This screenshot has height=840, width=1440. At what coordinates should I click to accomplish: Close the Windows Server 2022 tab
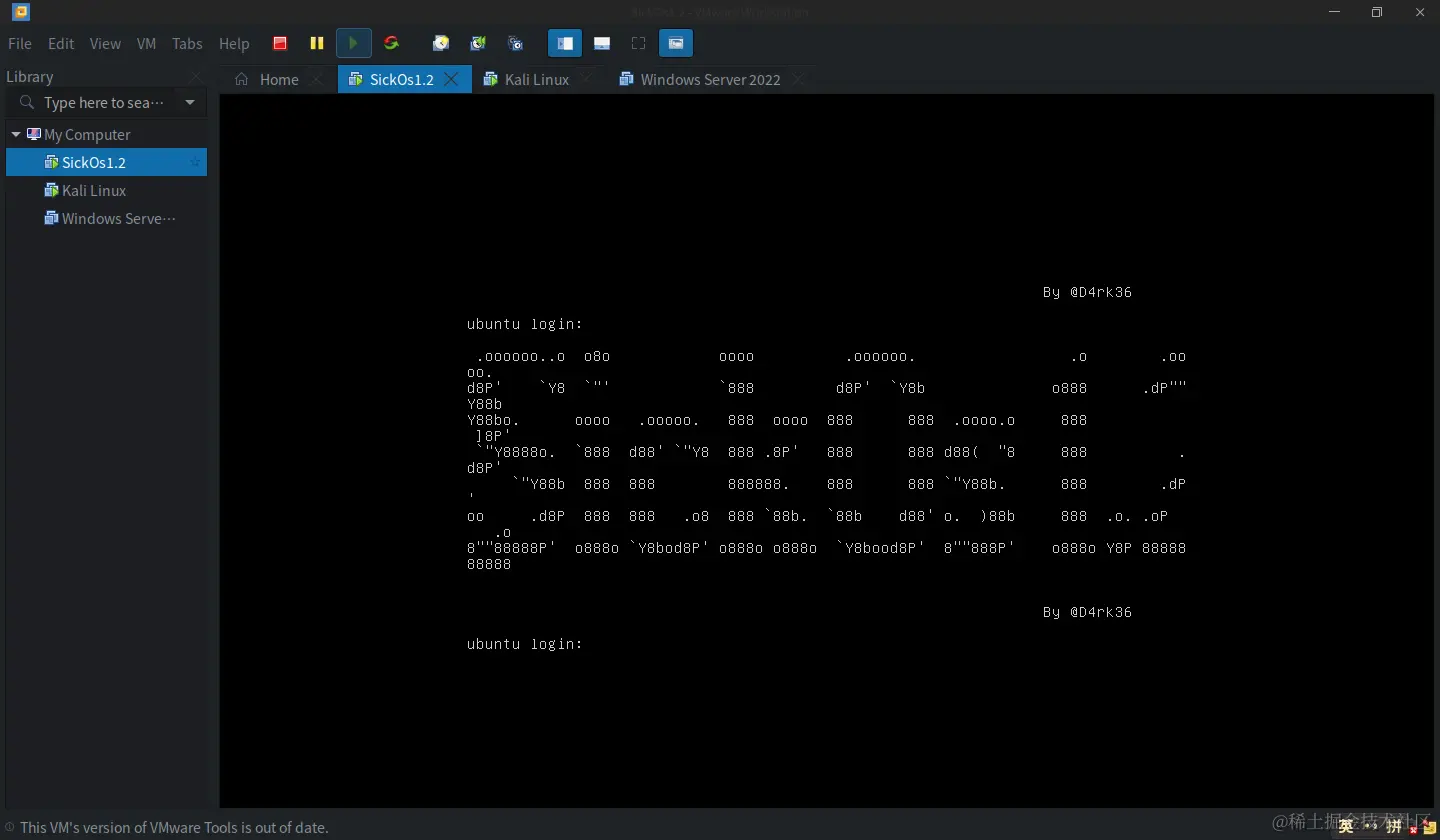tap(799, 79)
